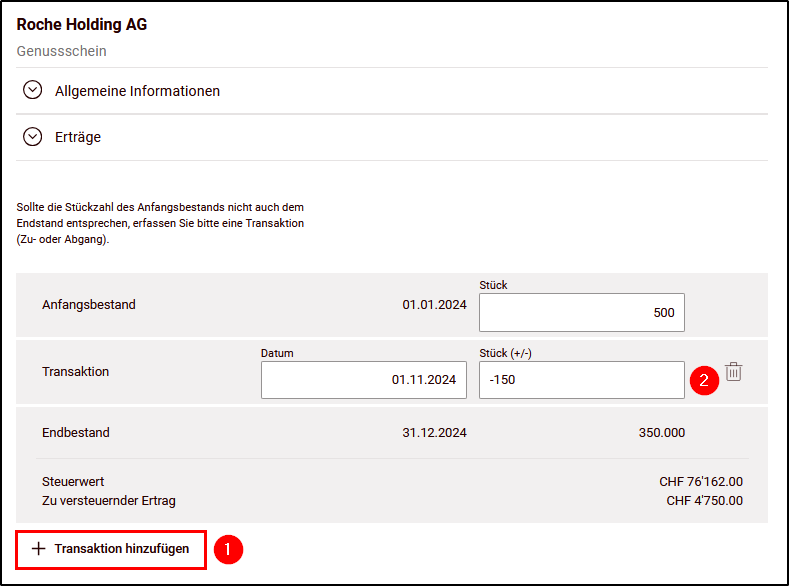Select the end date 31.12.2024
The height and width of the screenshot is (586, 789).
click(434, 433)
